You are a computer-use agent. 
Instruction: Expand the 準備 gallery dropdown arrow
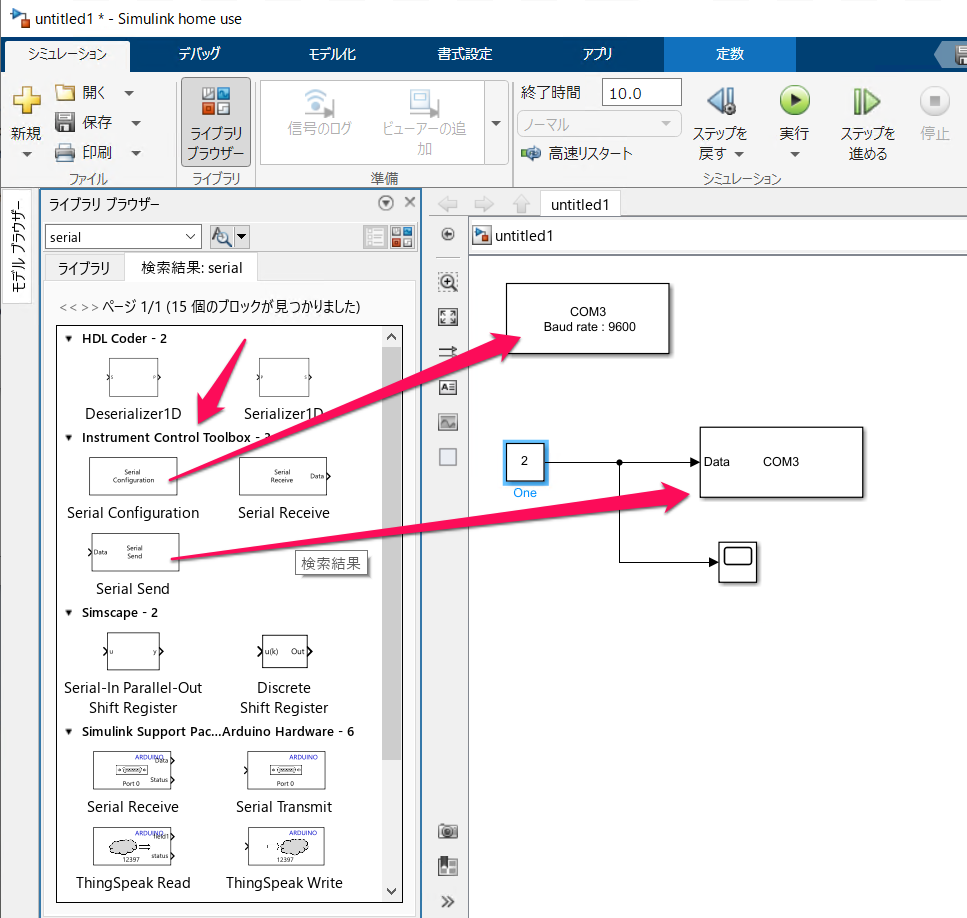tap(496, 123)
